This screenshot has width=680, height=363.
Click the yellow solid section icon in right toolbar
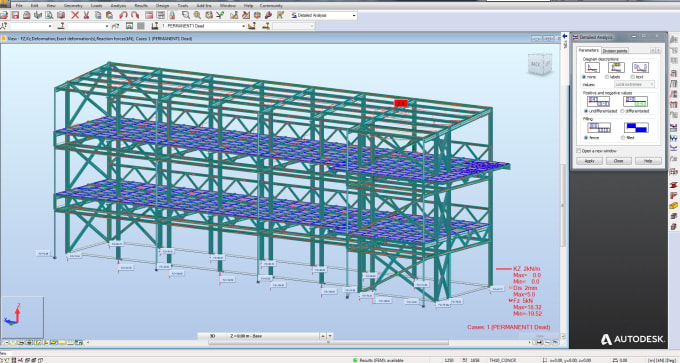click(673, 206)
